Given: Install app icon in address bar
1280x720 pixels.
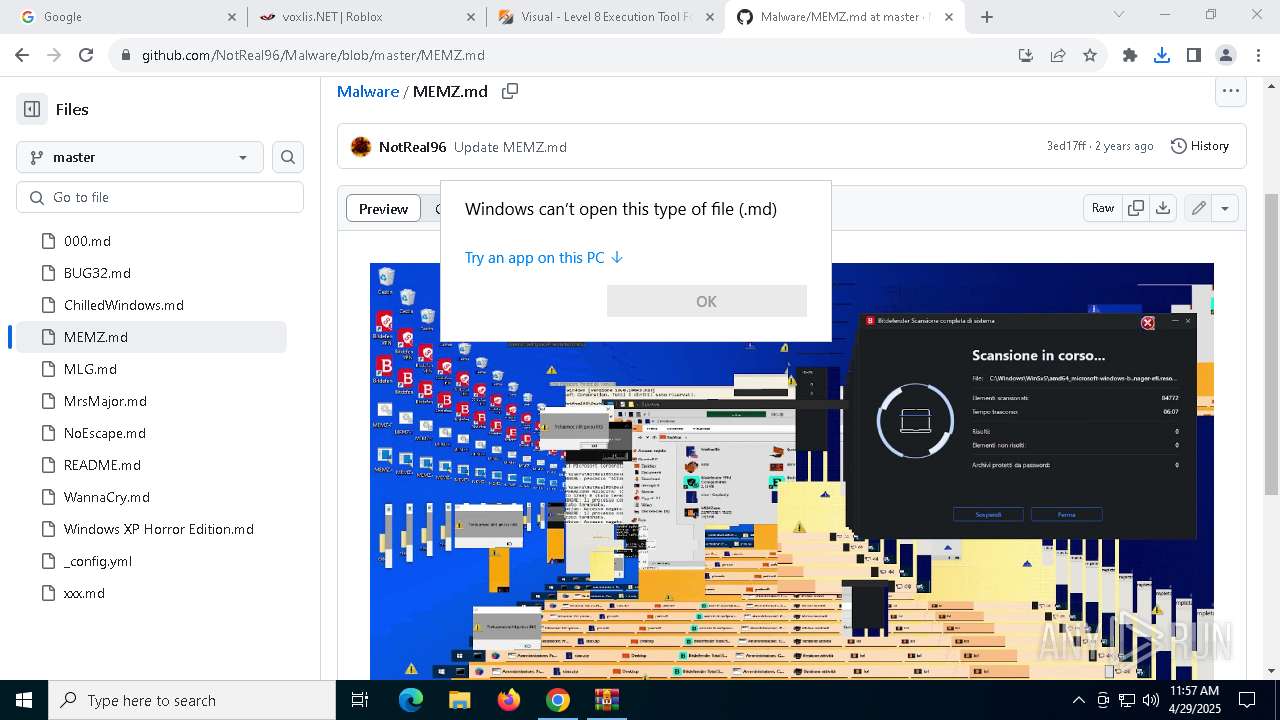Looking at the screenshot, I should (1026, 56).
